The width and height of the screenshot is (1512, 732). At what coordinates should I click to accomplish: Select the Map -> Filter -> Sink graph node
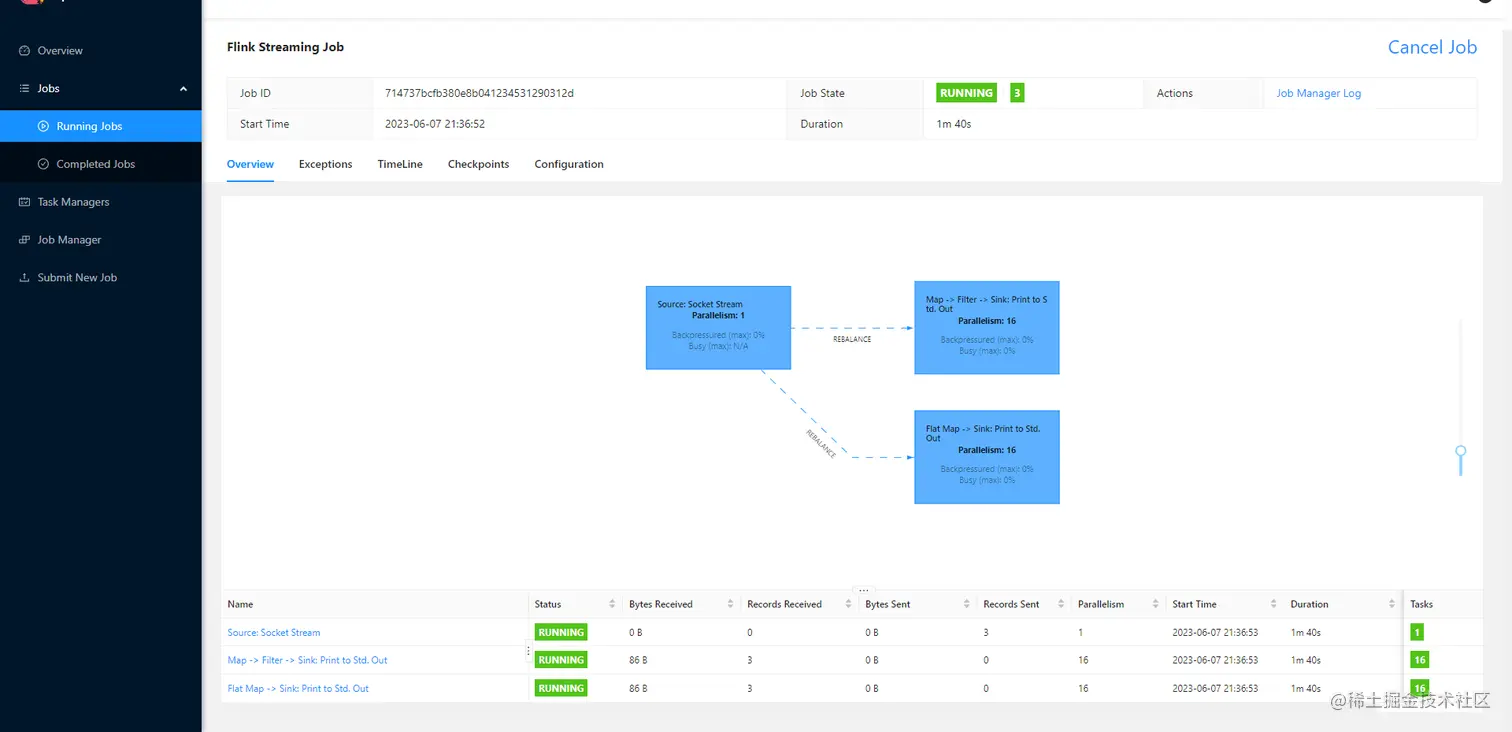[987, 328]
